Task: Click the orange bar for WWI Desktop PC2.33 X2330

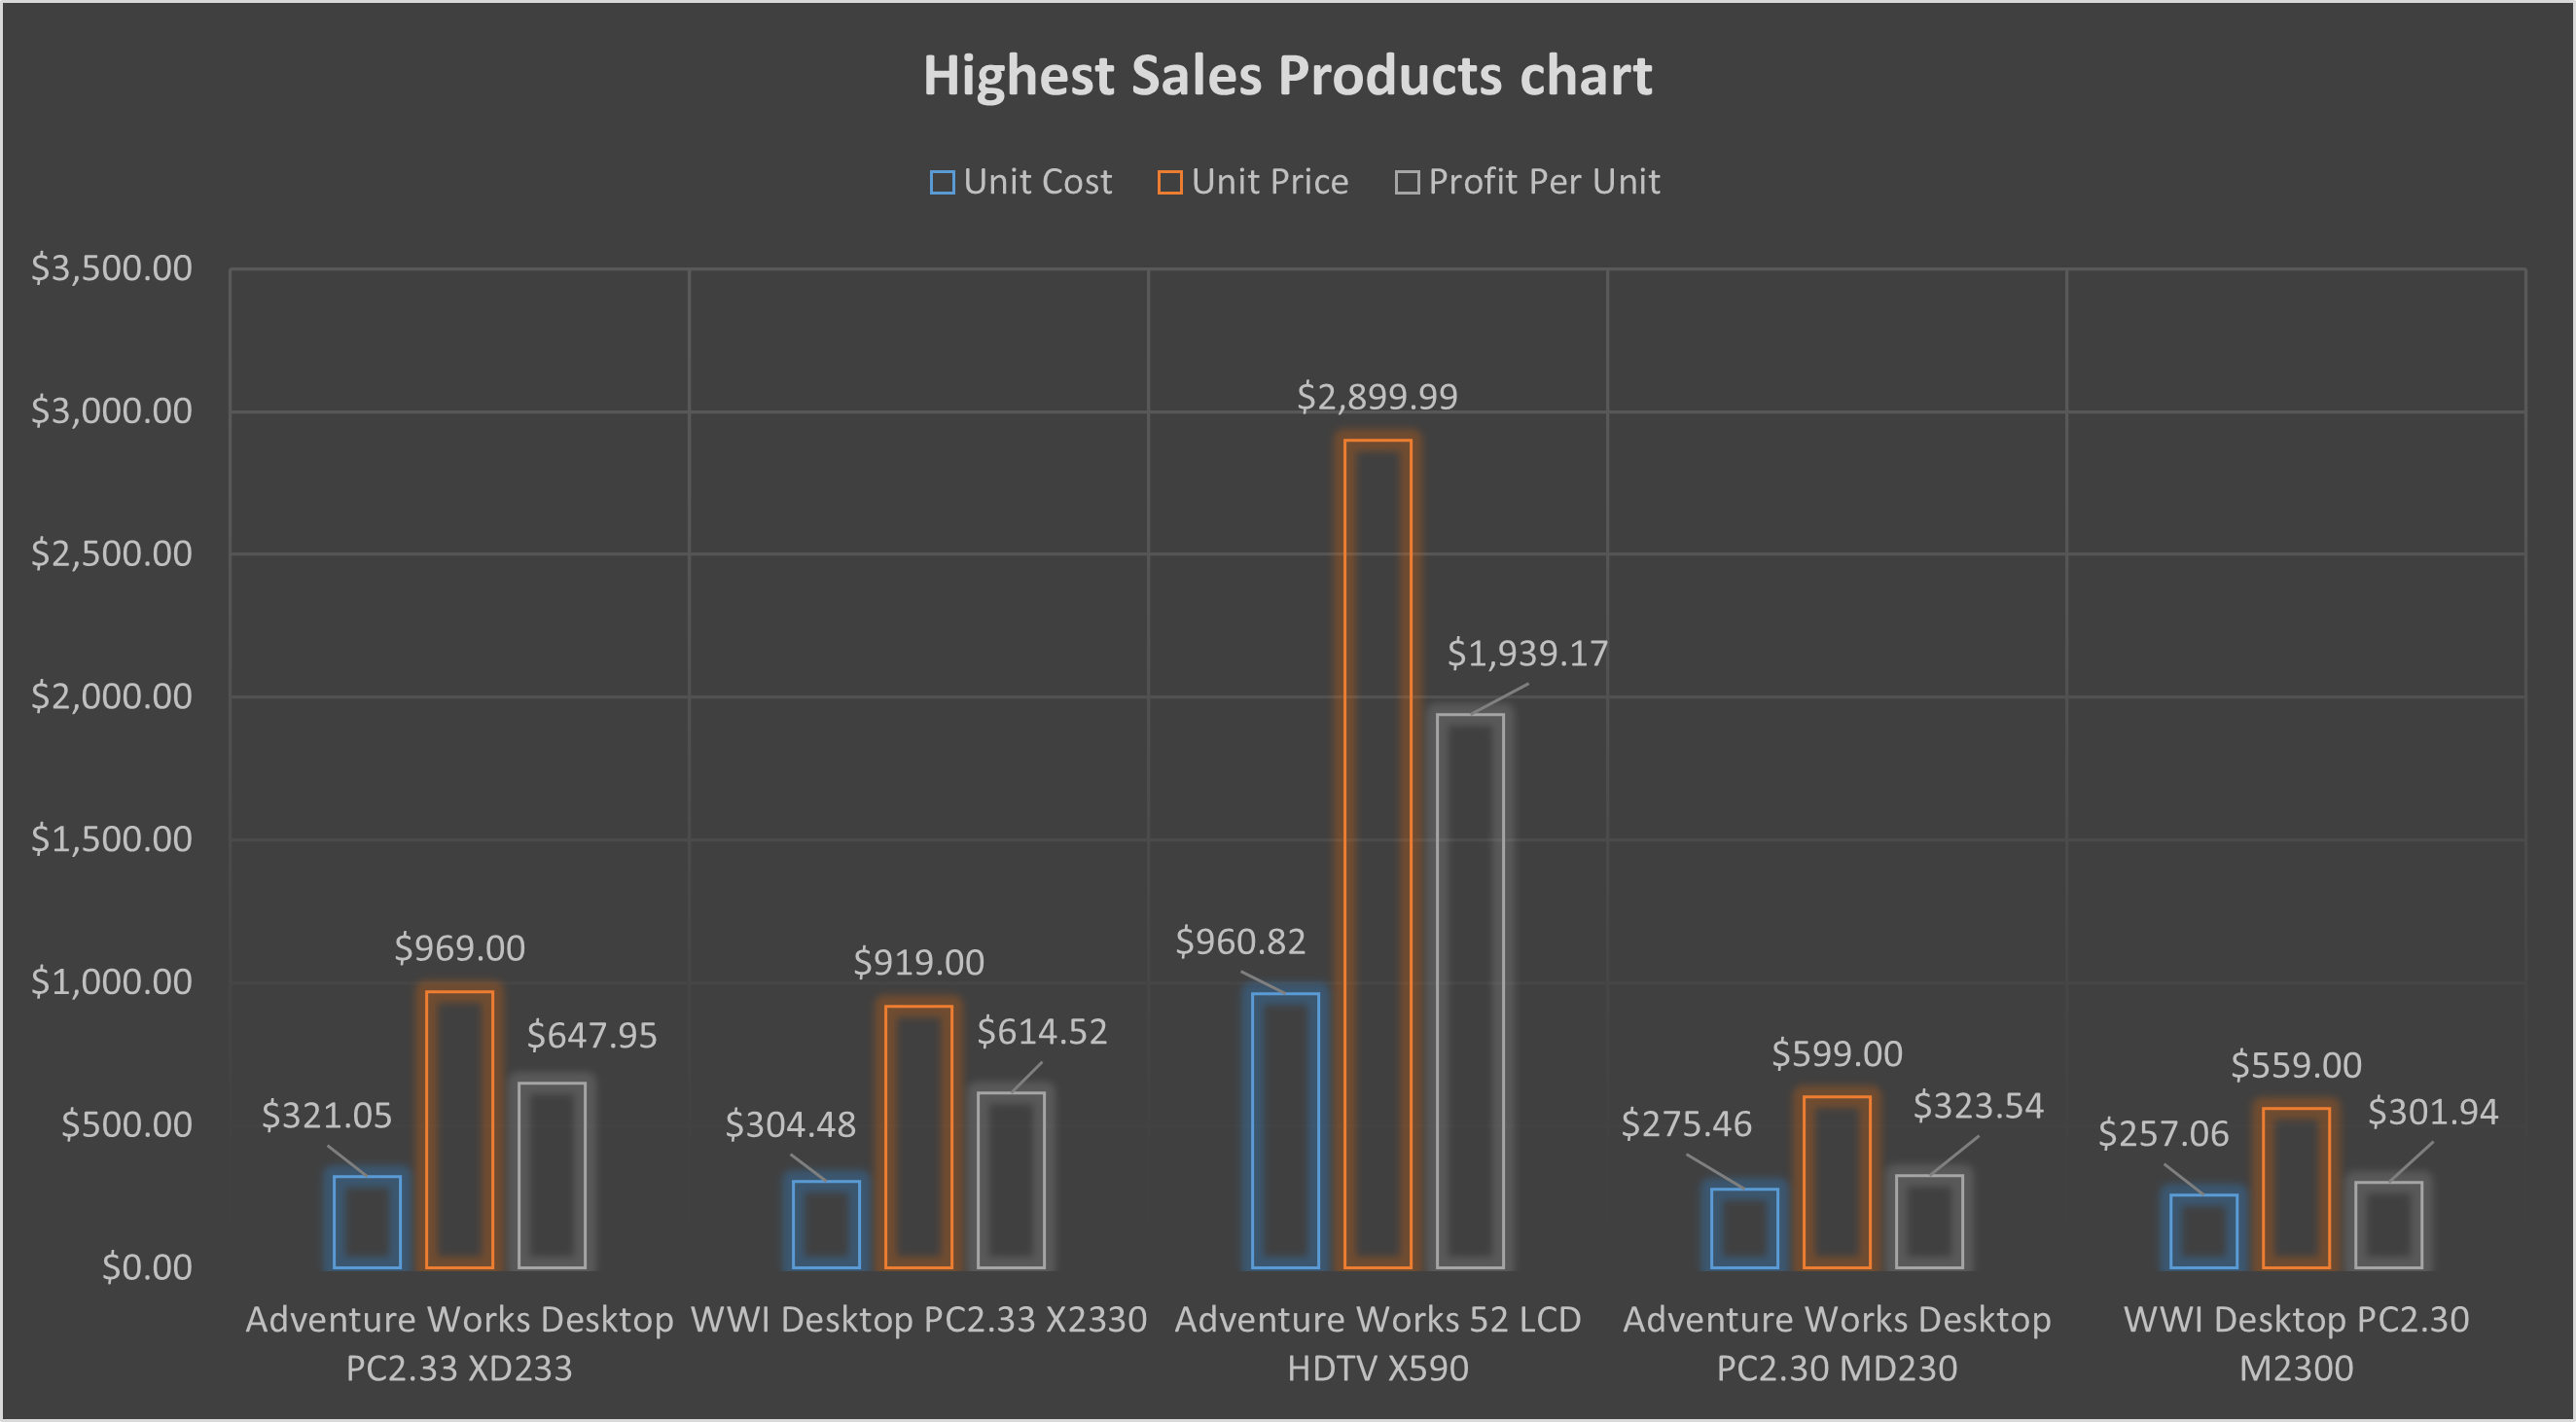Action: [918, 1137]
